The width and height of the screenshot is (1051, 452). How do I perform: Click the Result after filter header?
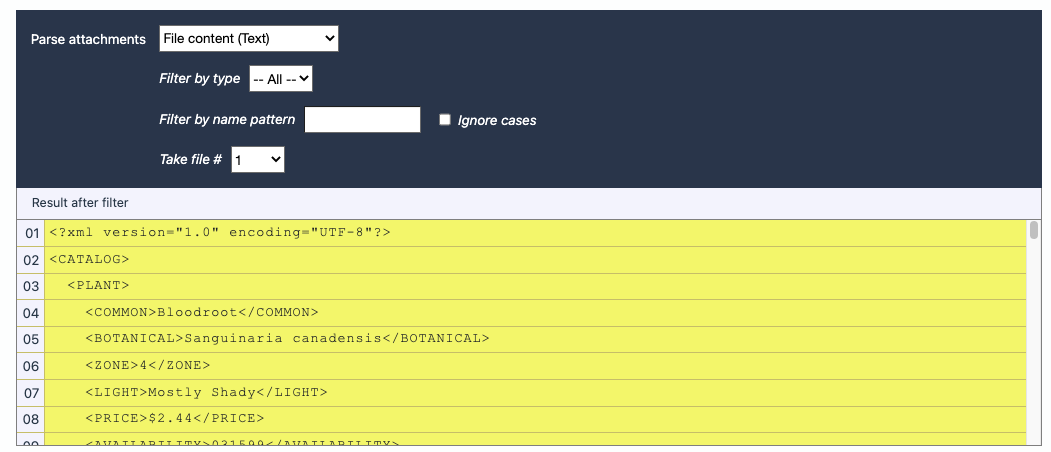[80, 203]
